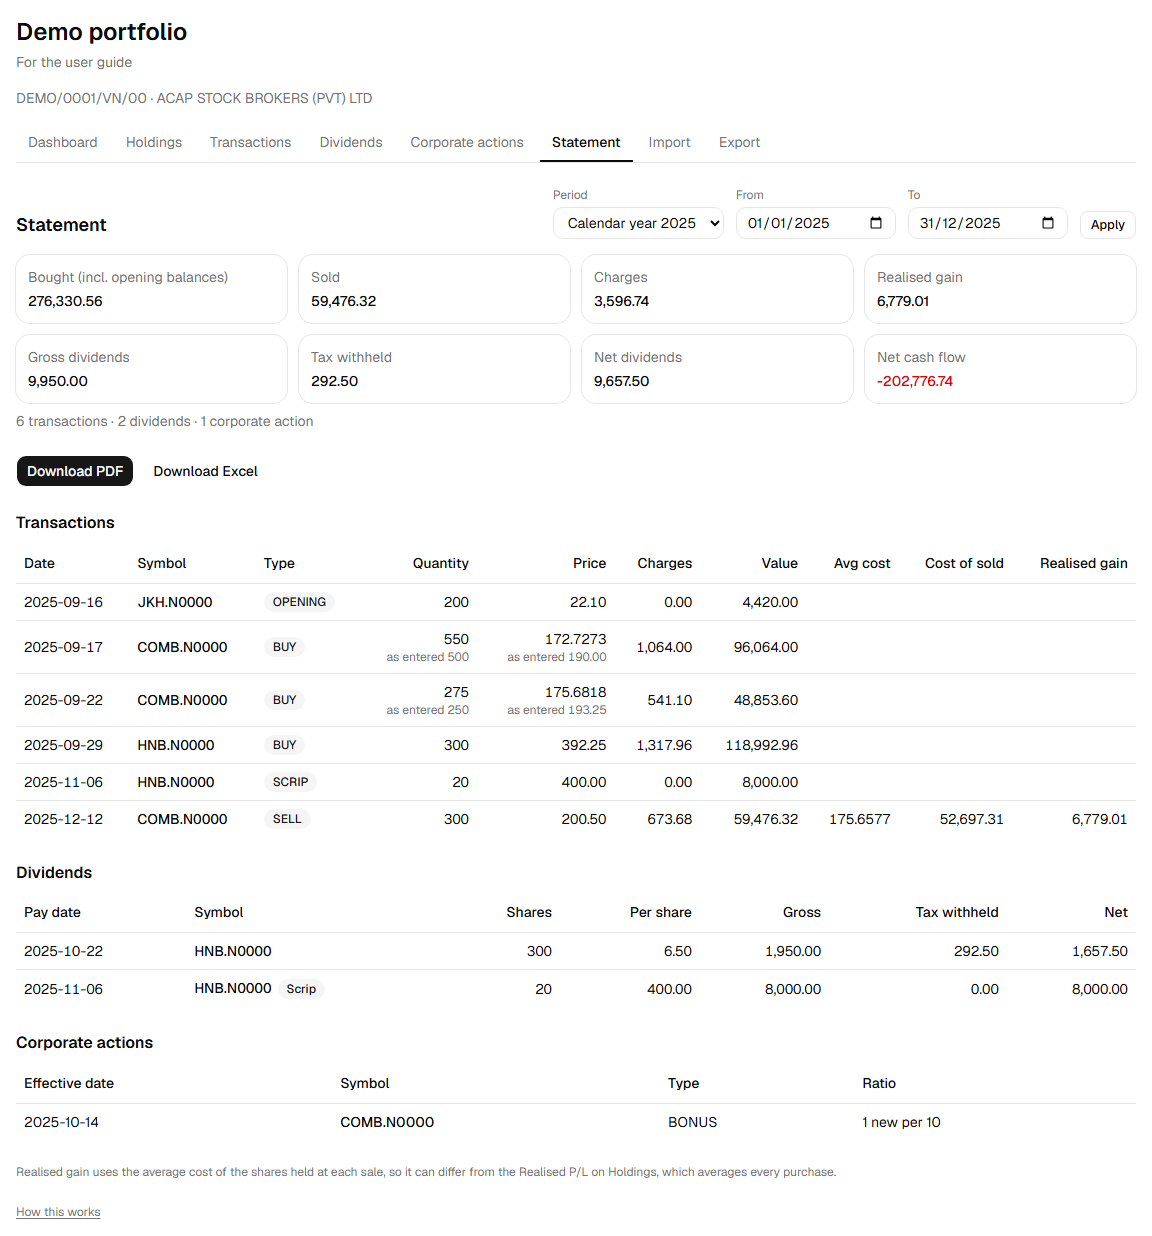Click the Apply button

(1108, 225)
